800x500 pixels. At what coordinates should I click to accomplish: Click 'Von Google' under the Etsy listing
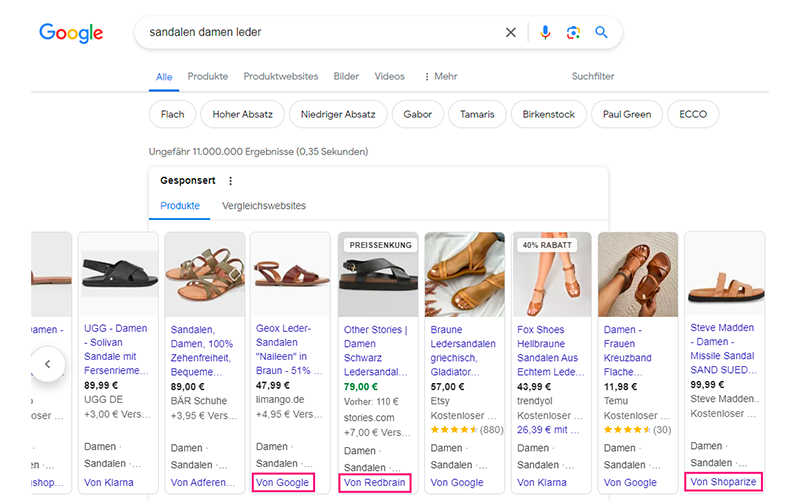point(457,482)
